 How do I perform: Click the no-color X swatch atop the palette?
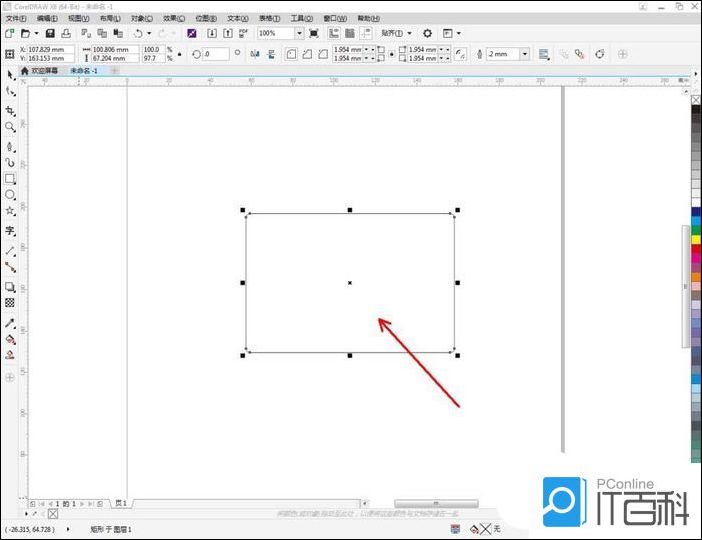click(696, 100)
